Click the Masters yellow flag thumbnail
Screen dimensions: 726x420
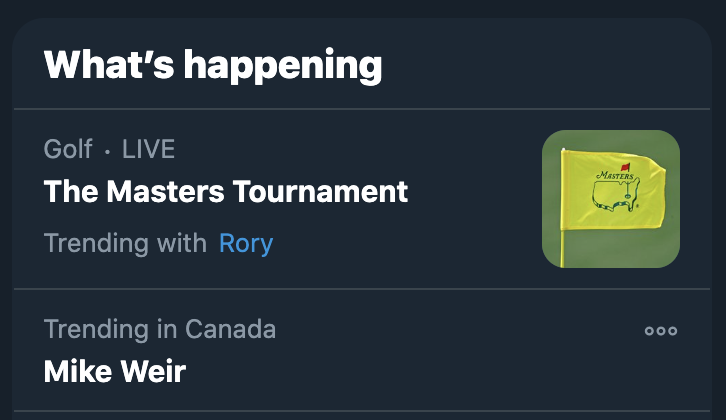tap(611, 199)
